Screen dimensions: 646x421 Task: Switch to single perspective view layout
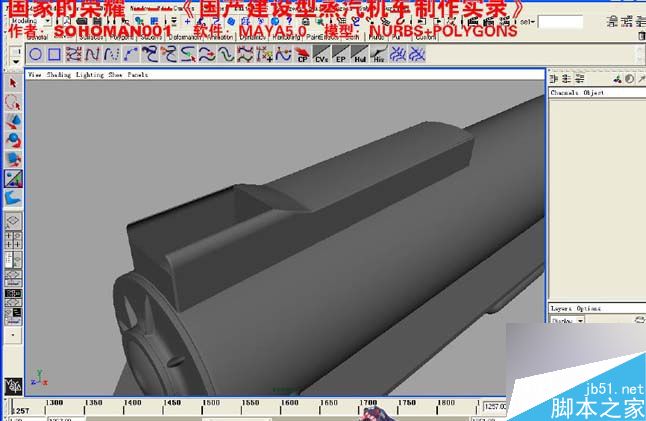pos(13,221)
